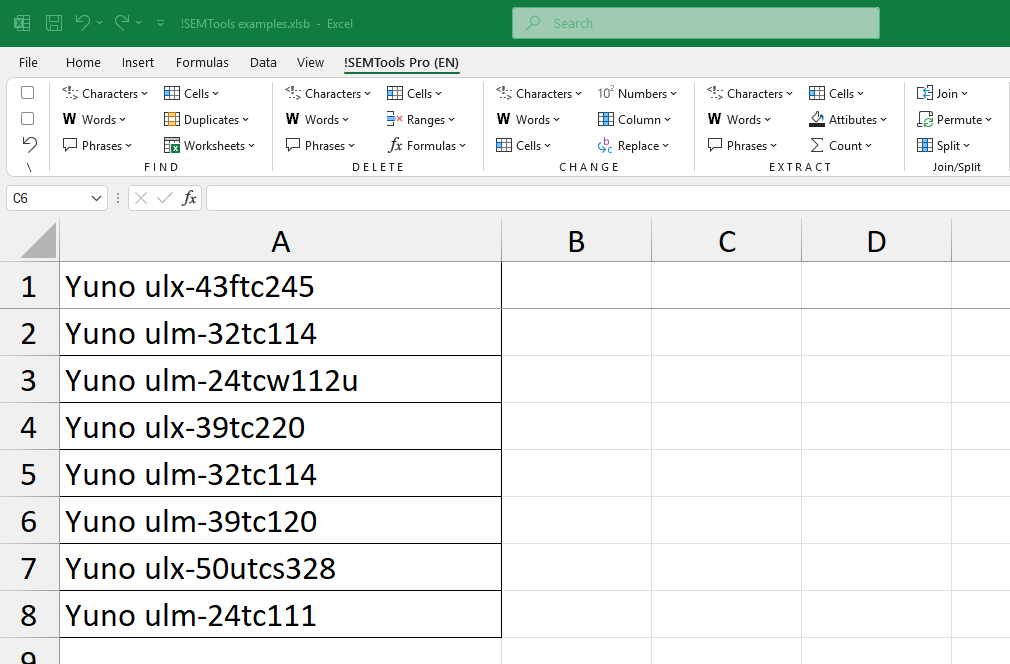This screenshot has width=1010, height=664.
Task: Open the Data ribbon tab
Action: (x=263, y=62)
